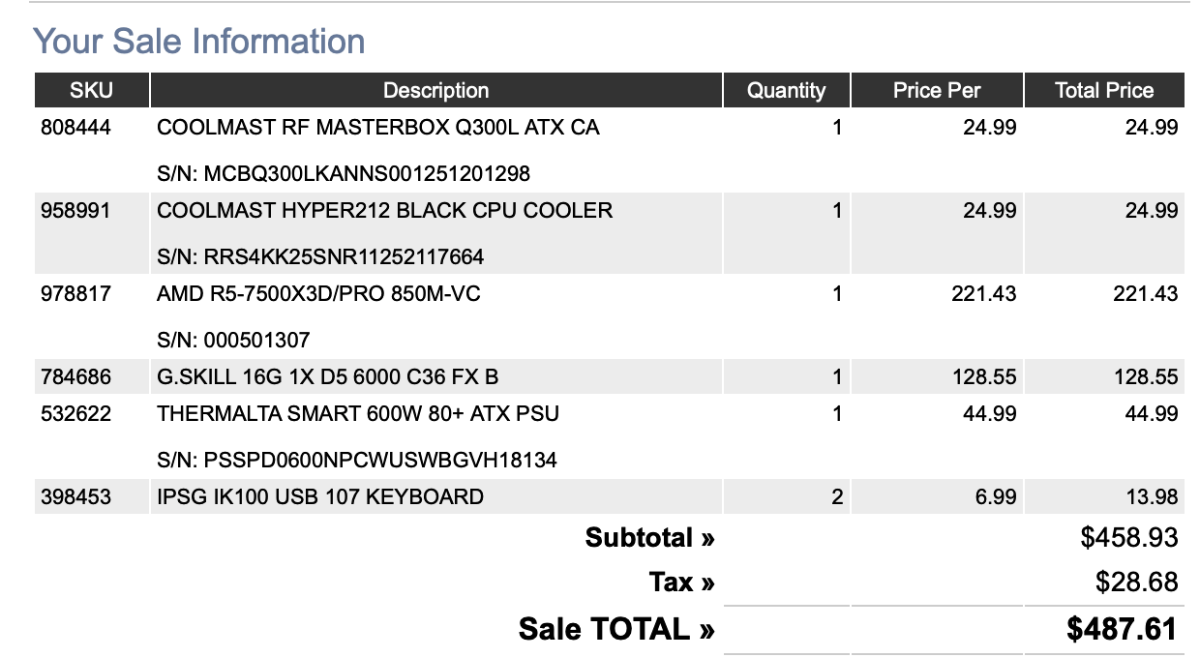Click the 221.43 Price Per value
The width and height of the screenshot is (1200, 658).
click(x=984, y=294)
